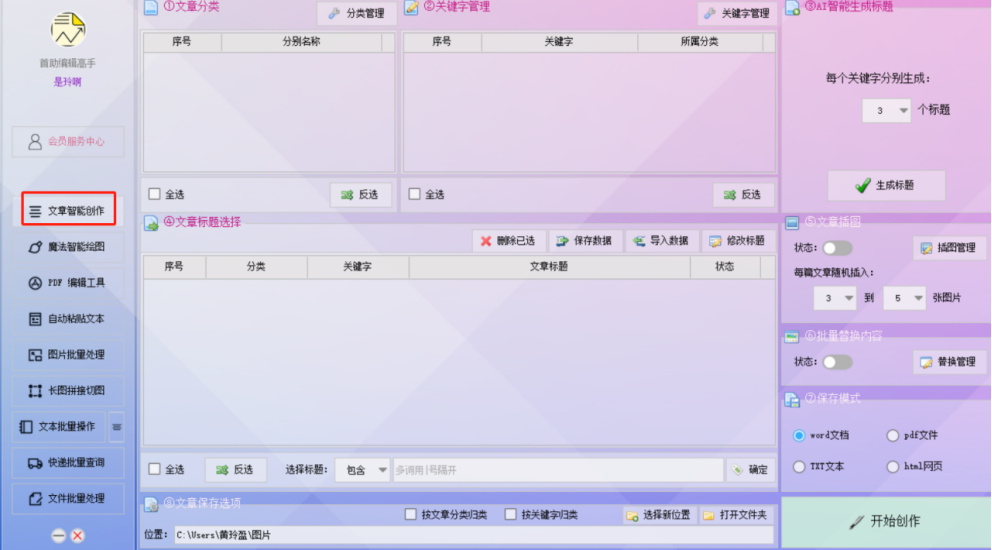Click 选择新位置 button

(659, 515)
